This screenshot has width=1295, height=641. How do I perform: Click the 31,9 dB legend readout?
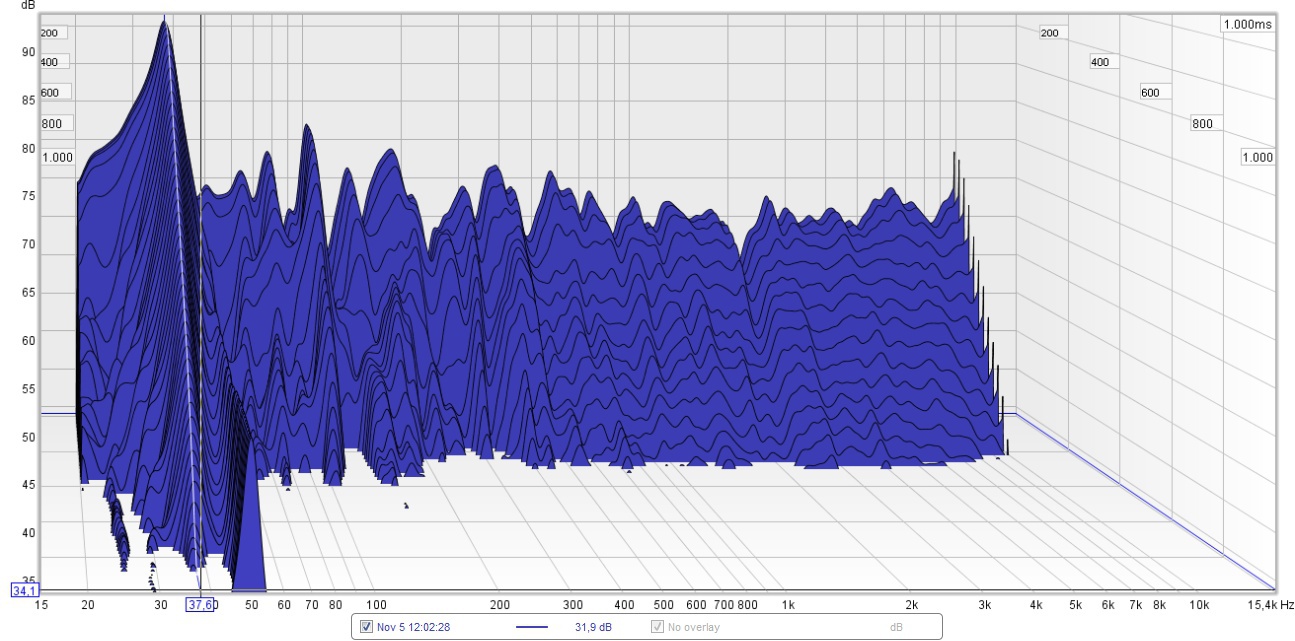point(591,627)
